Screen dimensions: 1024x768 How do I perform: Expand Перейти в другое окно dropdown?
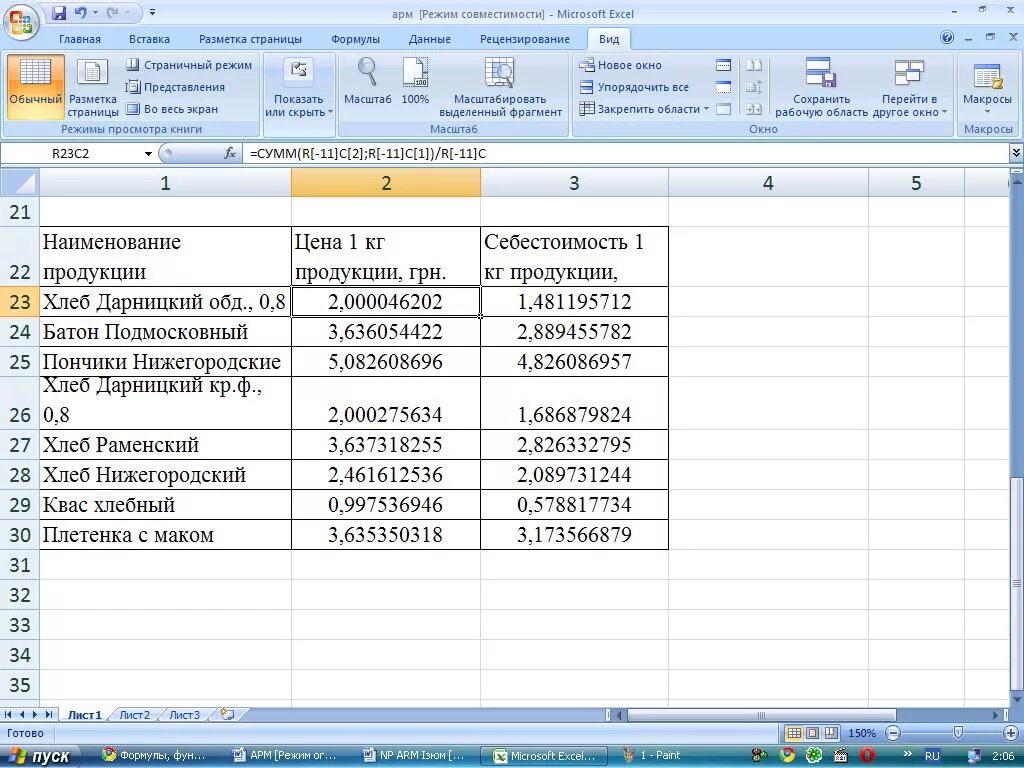click(x=910, y=88)
